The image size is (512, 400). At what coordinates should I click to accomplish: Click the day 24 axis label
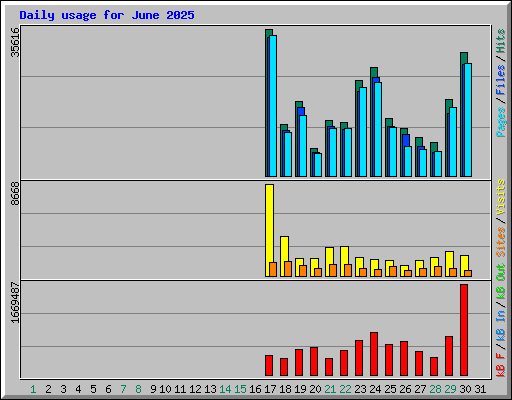[x=375, y=389]
